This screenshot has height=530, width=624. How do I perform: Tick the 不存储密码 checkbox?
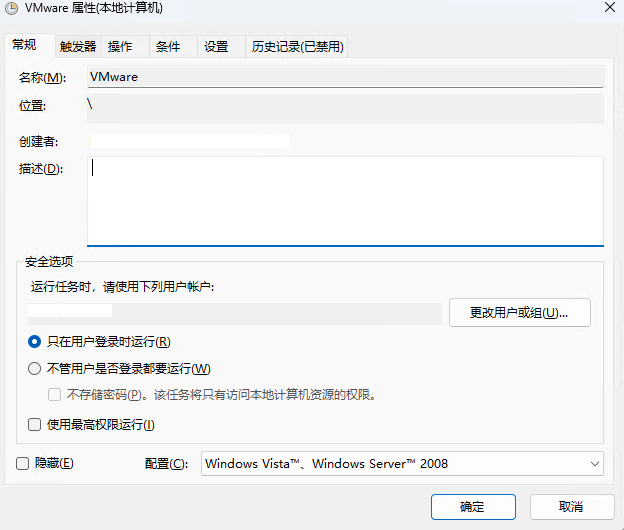coord(56,394)
